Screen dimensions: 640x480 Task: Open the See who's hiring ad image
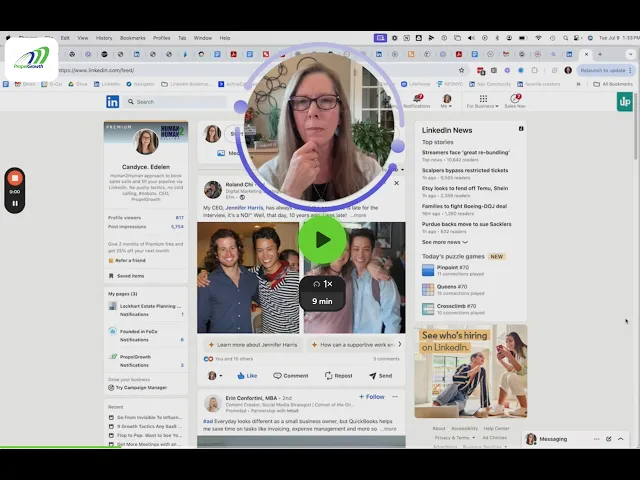pos(471,371)
